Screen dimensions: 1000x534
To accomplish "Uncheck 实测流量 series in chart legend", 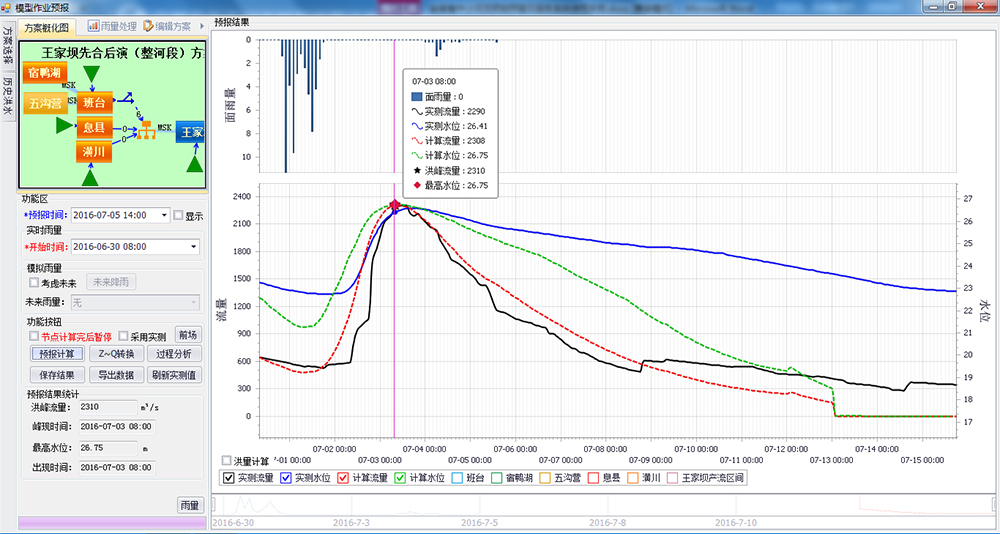I will [229, 478].
